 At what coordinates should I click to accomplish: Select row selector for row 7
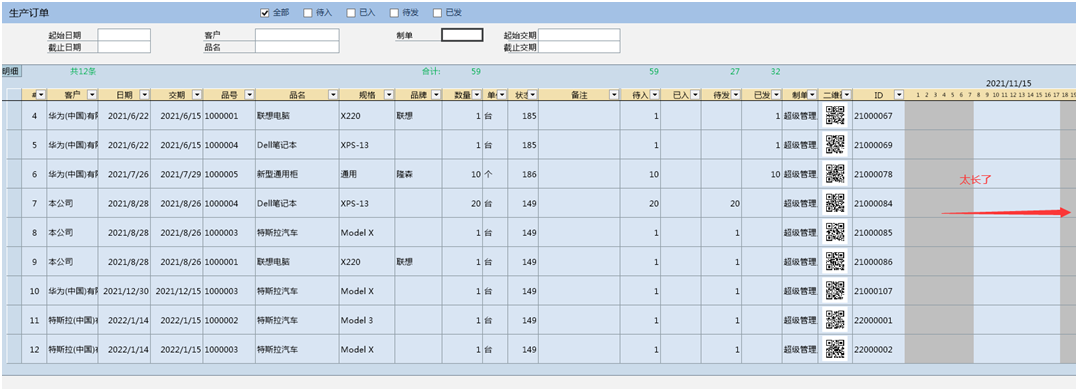click(14, 203)
